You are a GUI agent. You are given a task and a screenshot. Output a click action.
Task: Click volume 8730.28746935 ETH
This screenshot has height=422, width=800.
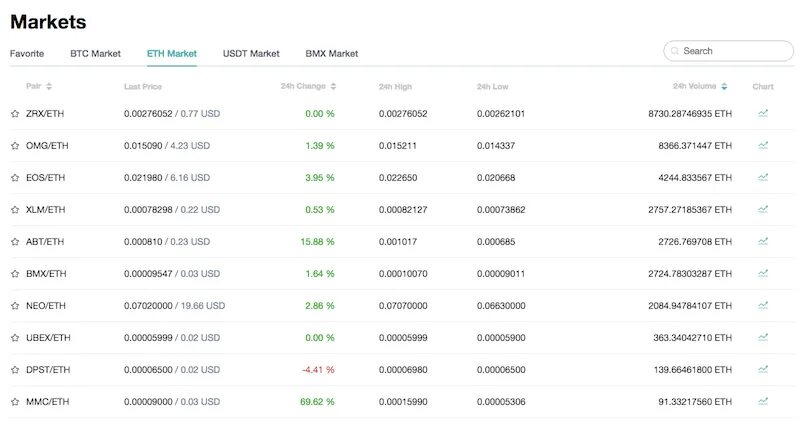pyautogui.click(x=690, y=114)
